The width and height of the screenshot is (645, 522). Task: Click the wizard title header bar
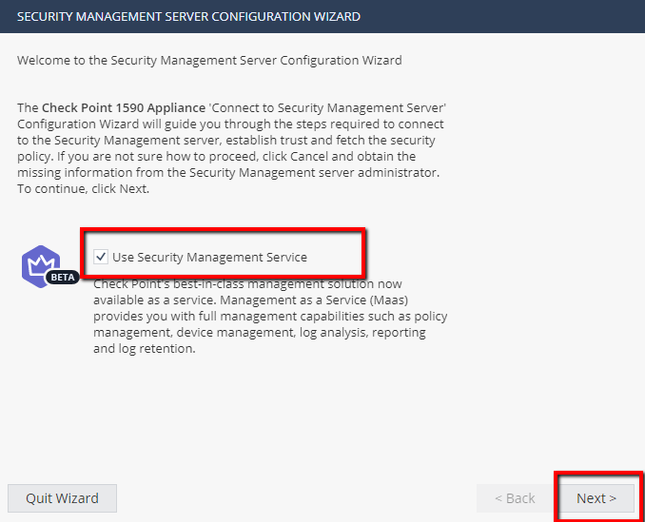(322, 17)
